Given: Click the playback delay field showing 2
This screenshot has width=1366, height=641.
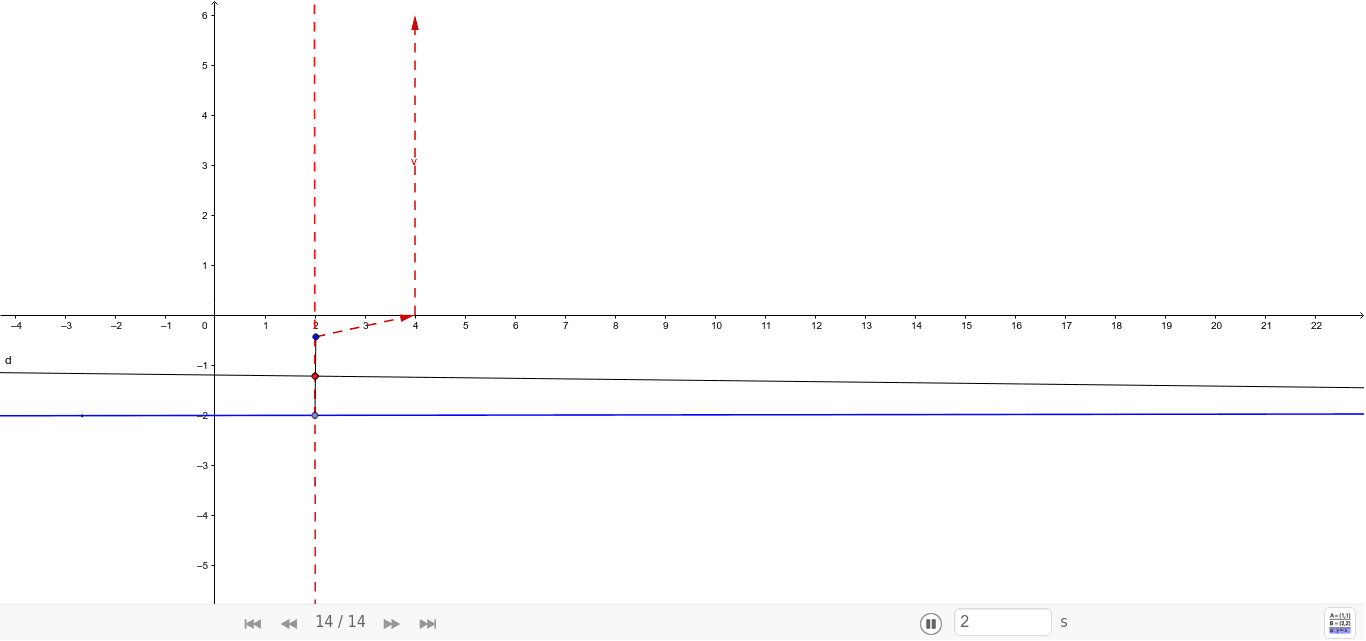Looking at the screenshot, I should (1003, 622).
